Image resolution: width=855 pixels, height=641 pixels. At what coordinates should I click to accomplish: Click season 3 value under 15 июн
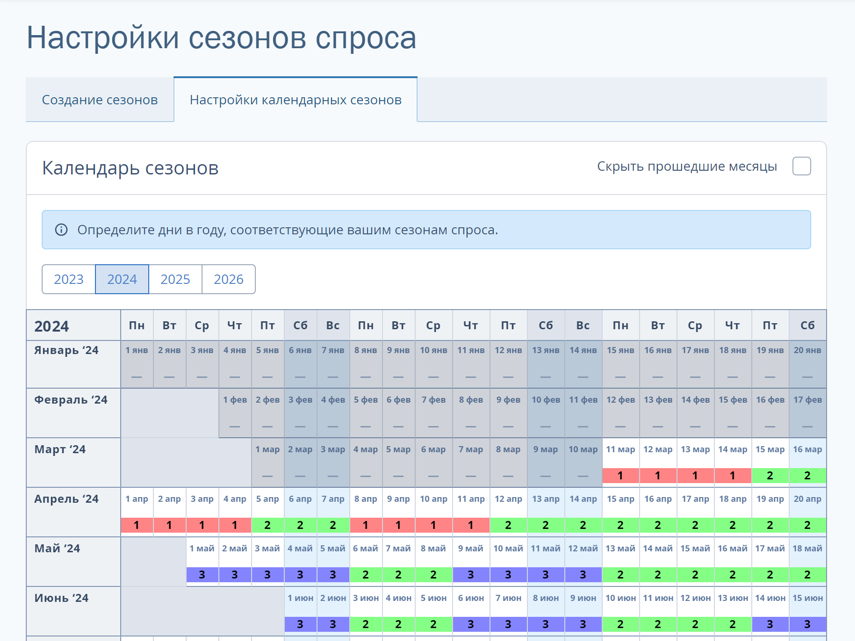point(808,624)
